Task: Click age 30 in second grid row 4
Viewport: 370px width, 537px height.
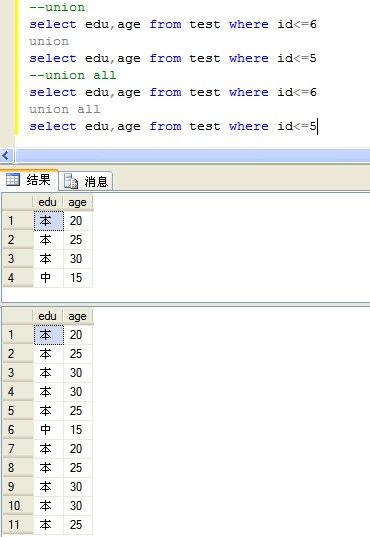Action: pyautogui.click(x=78, y=391)
